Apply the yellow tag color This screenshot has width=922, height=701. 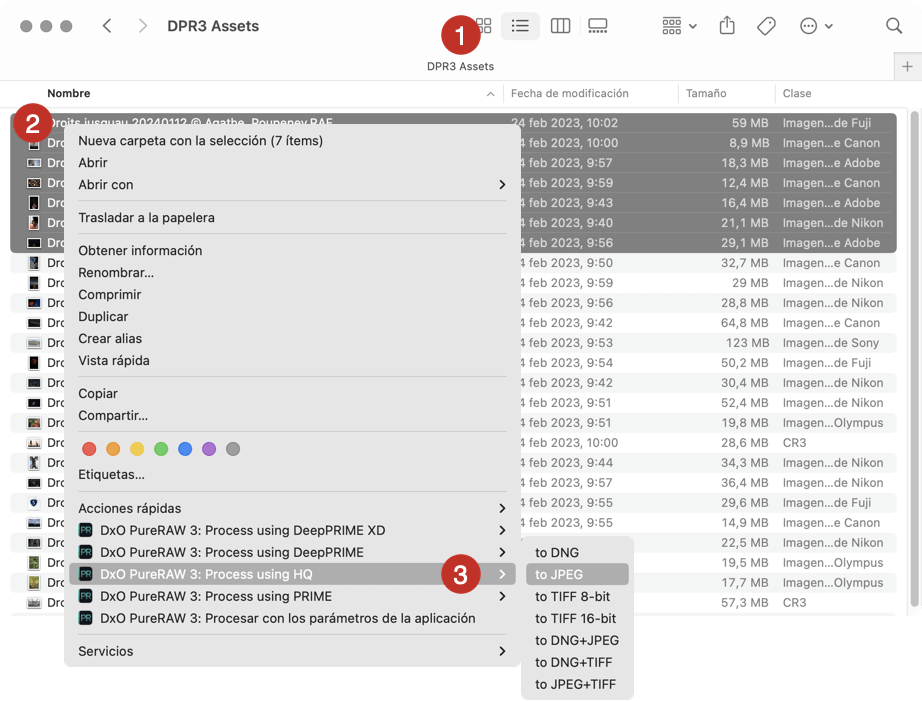(137, 449)
